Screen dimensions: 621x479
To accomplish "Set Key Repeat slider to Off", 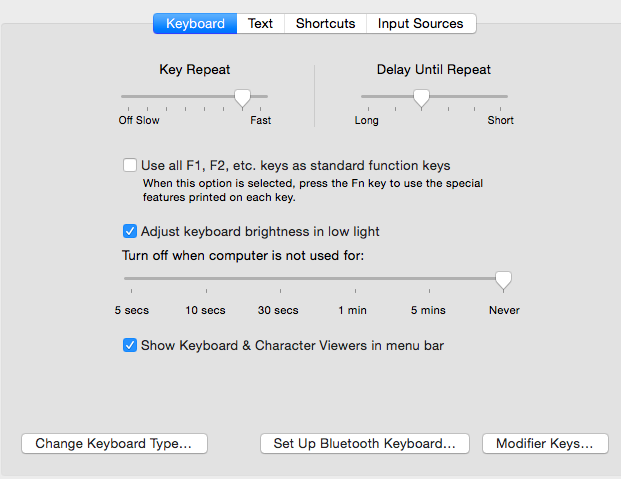I will pos(124,97).
